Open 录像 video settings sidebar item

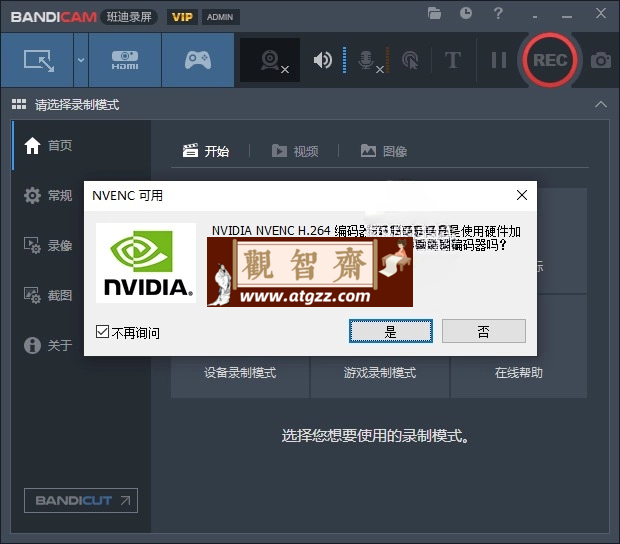[48, 246]
